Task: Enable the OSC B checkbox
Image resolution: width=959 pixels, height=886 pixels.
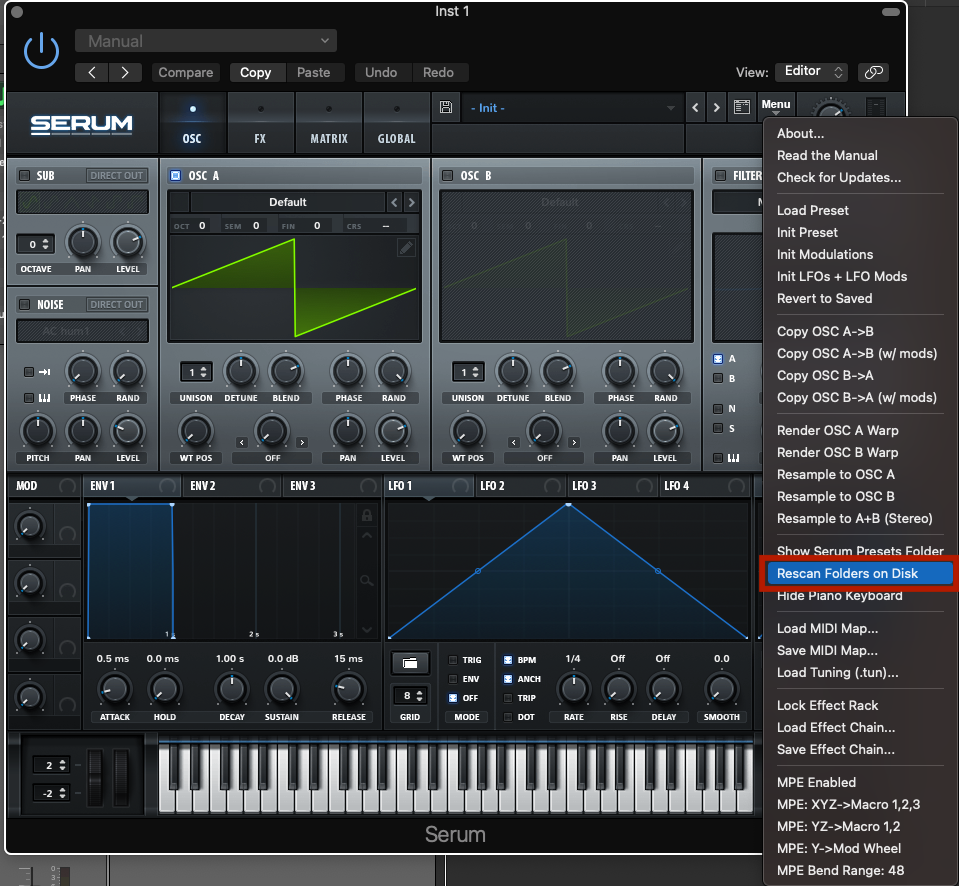Action: click(448, 175)
